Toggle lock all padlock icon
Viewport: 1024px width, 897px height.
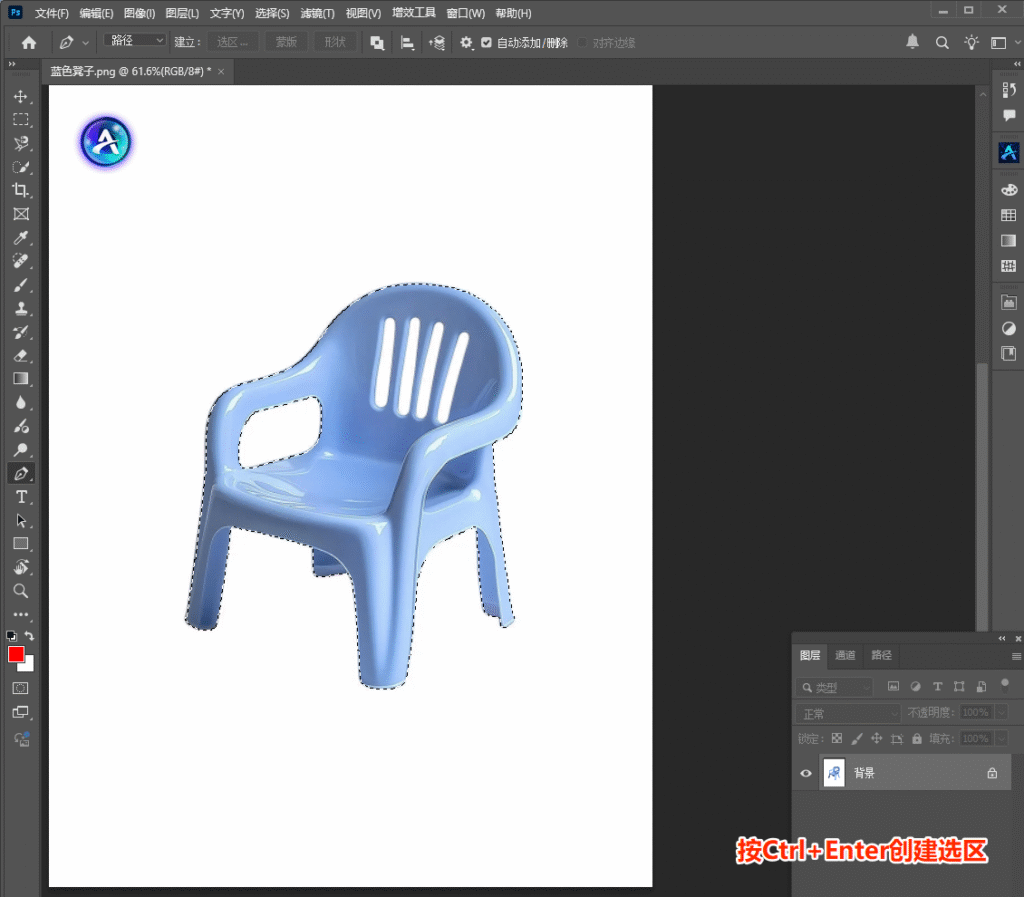(x=917, y=738)
